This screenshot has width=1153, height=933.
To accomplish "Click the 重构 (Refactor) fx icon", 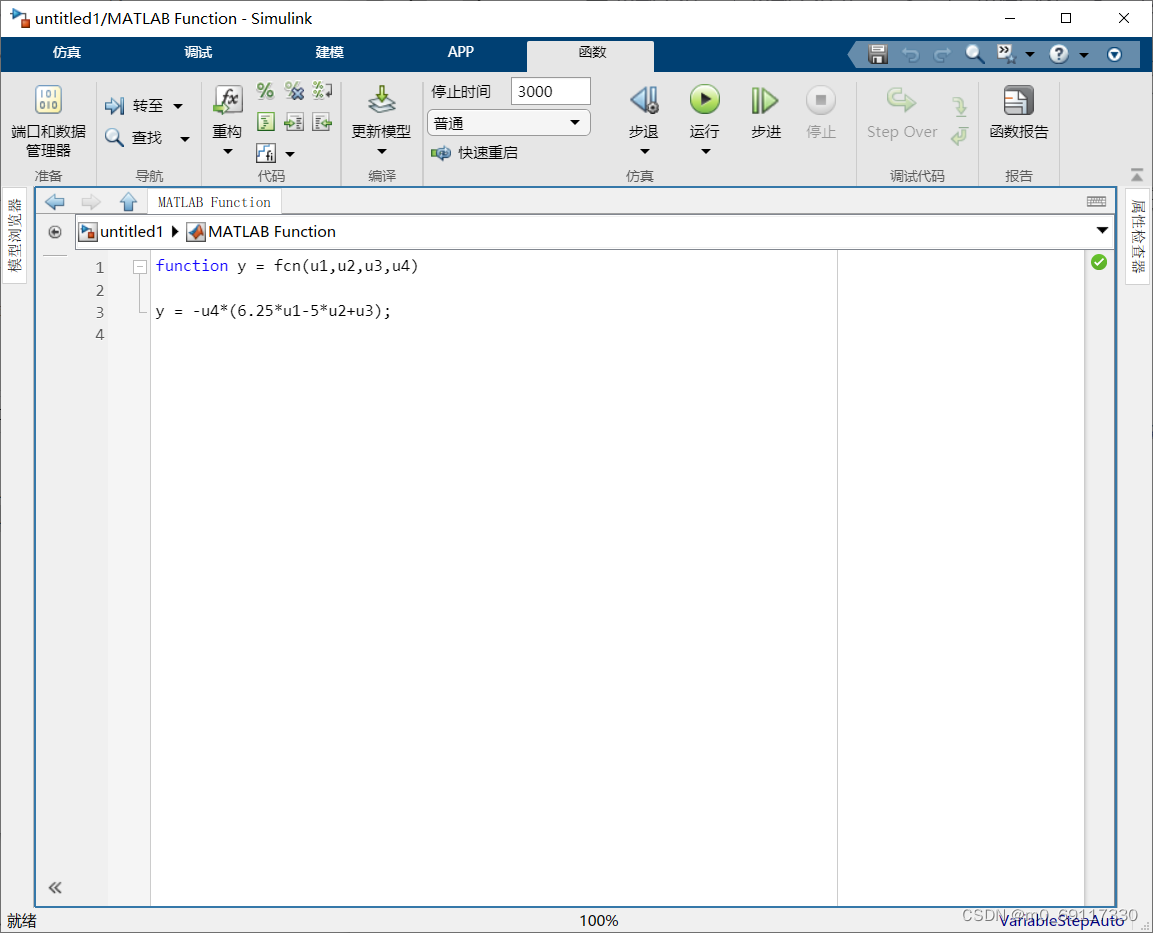I will (228, 100).
